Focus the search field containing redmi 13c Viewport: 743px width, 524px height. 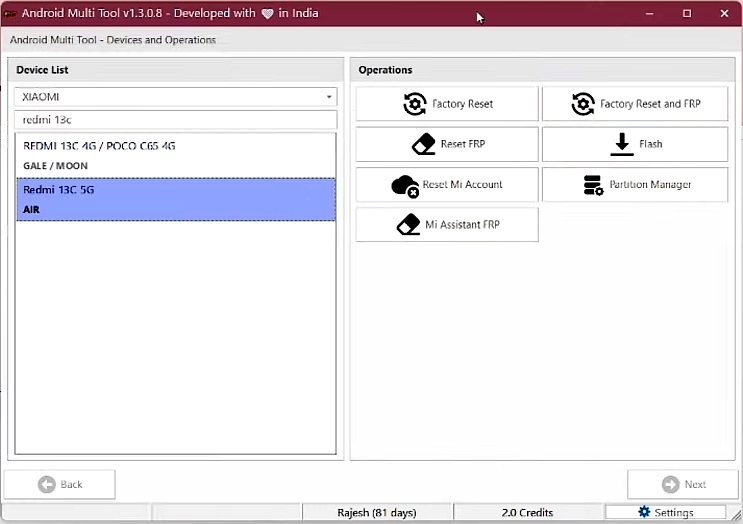(x=175, y=120)
